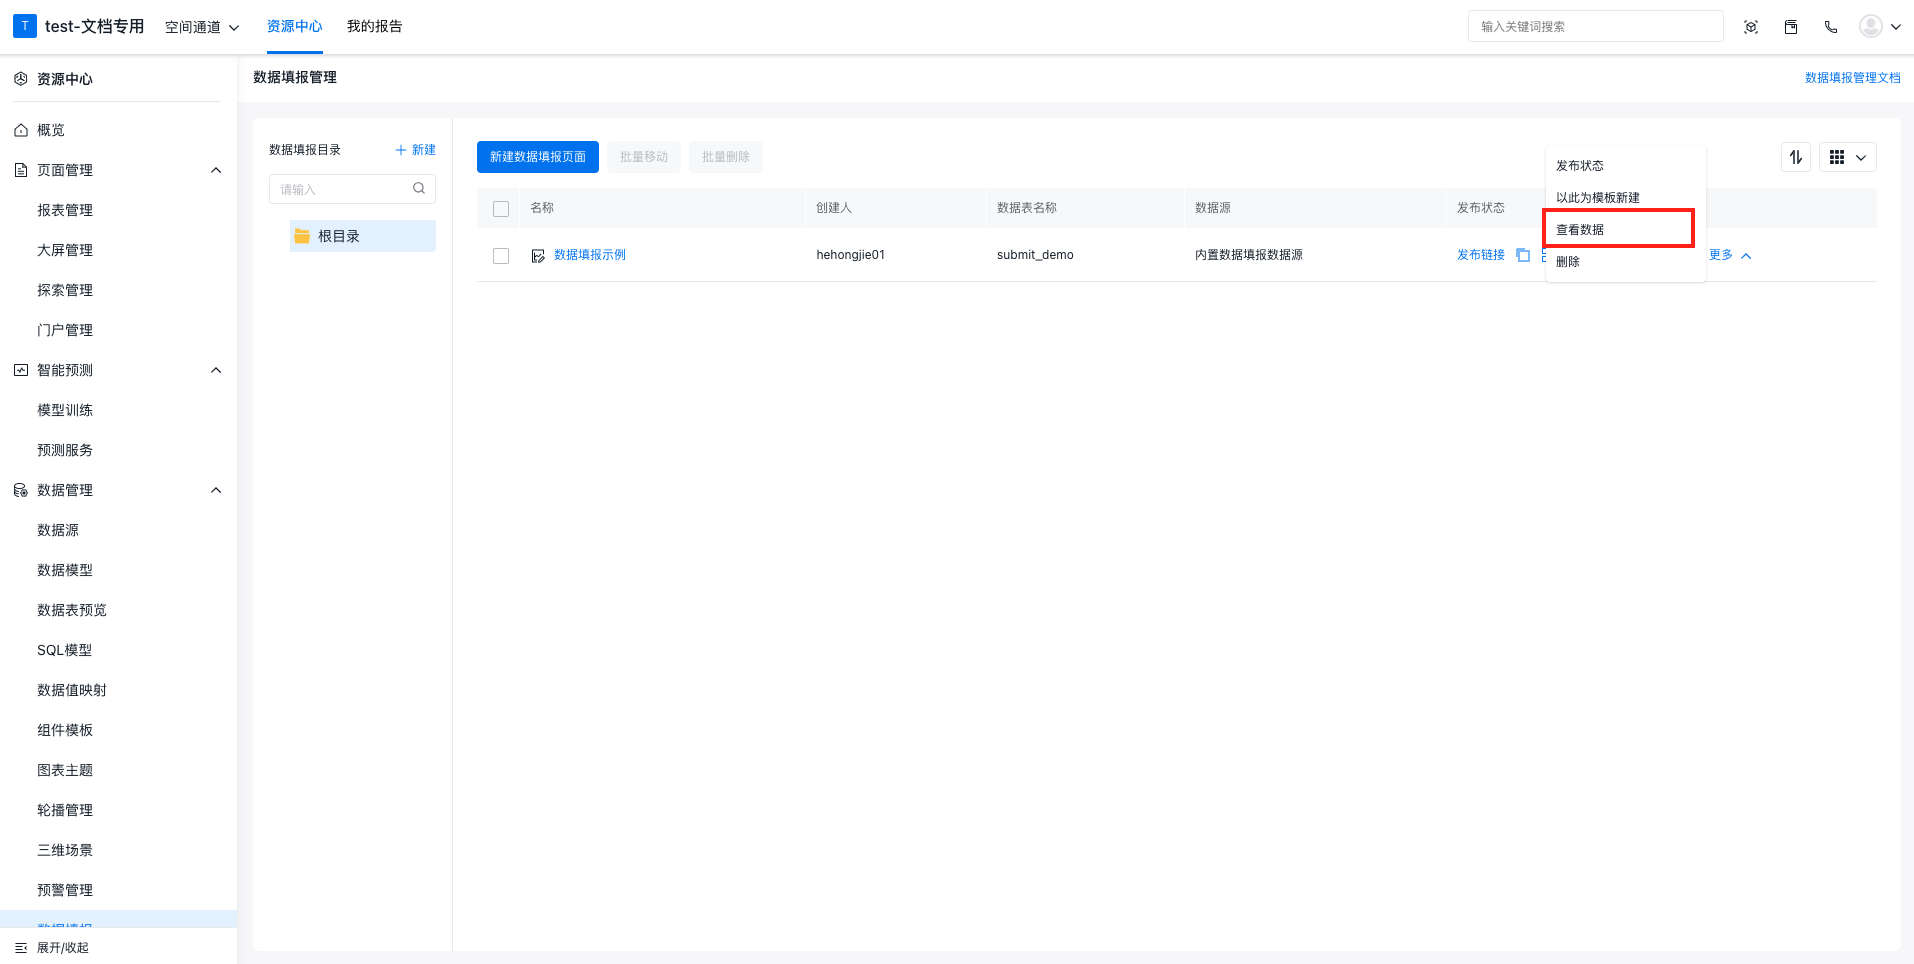Open the 数据填报管理文档 link
This screenshot has height=964, width=1914.
pyautogui.click(x=1852, y=77)
